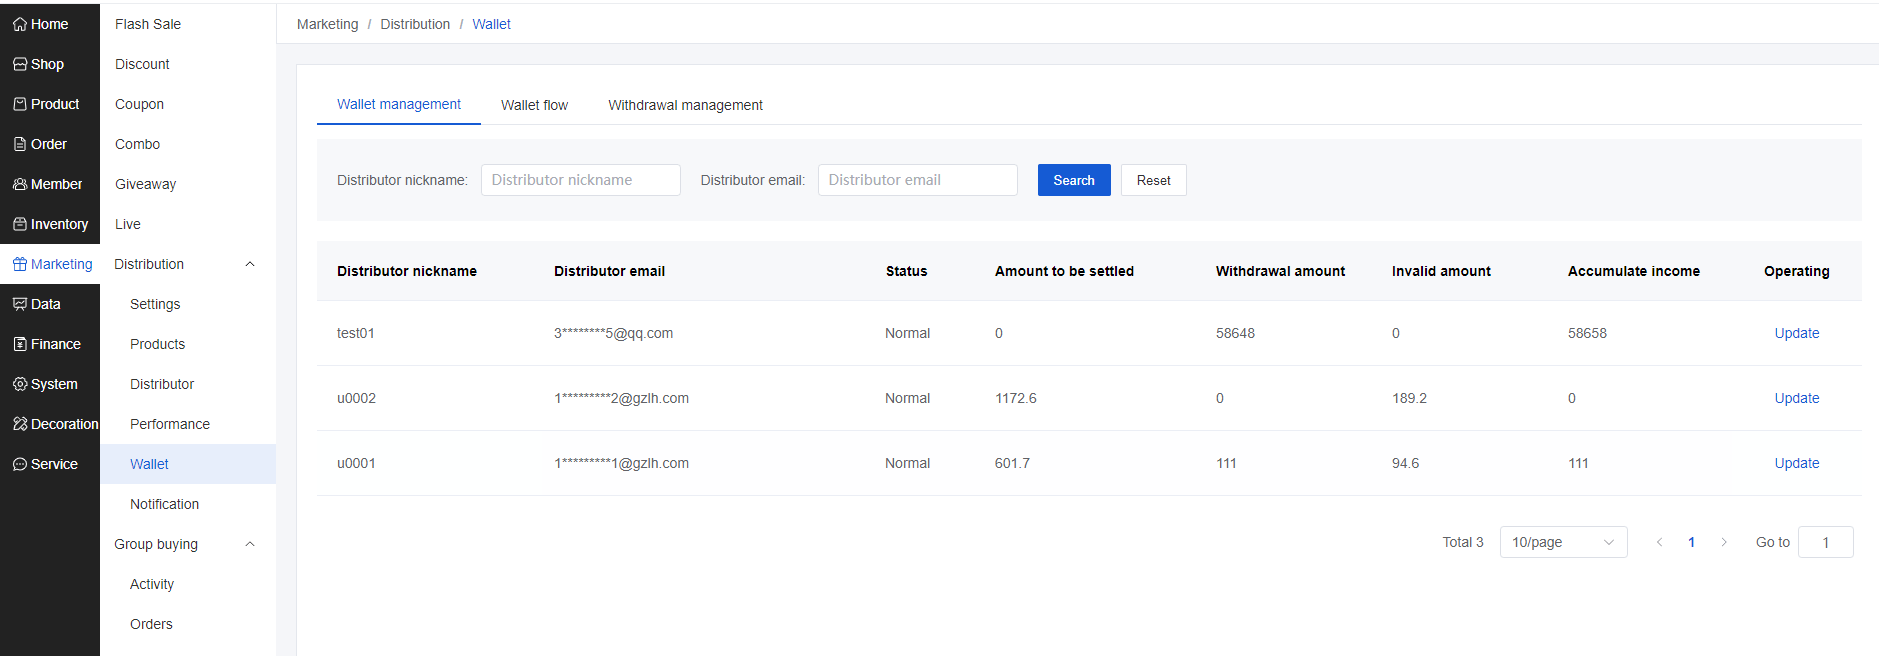This screenshot has width=1879, height=656.
Task: Click email 3********5@qq.com
Action: pos(613,333)
